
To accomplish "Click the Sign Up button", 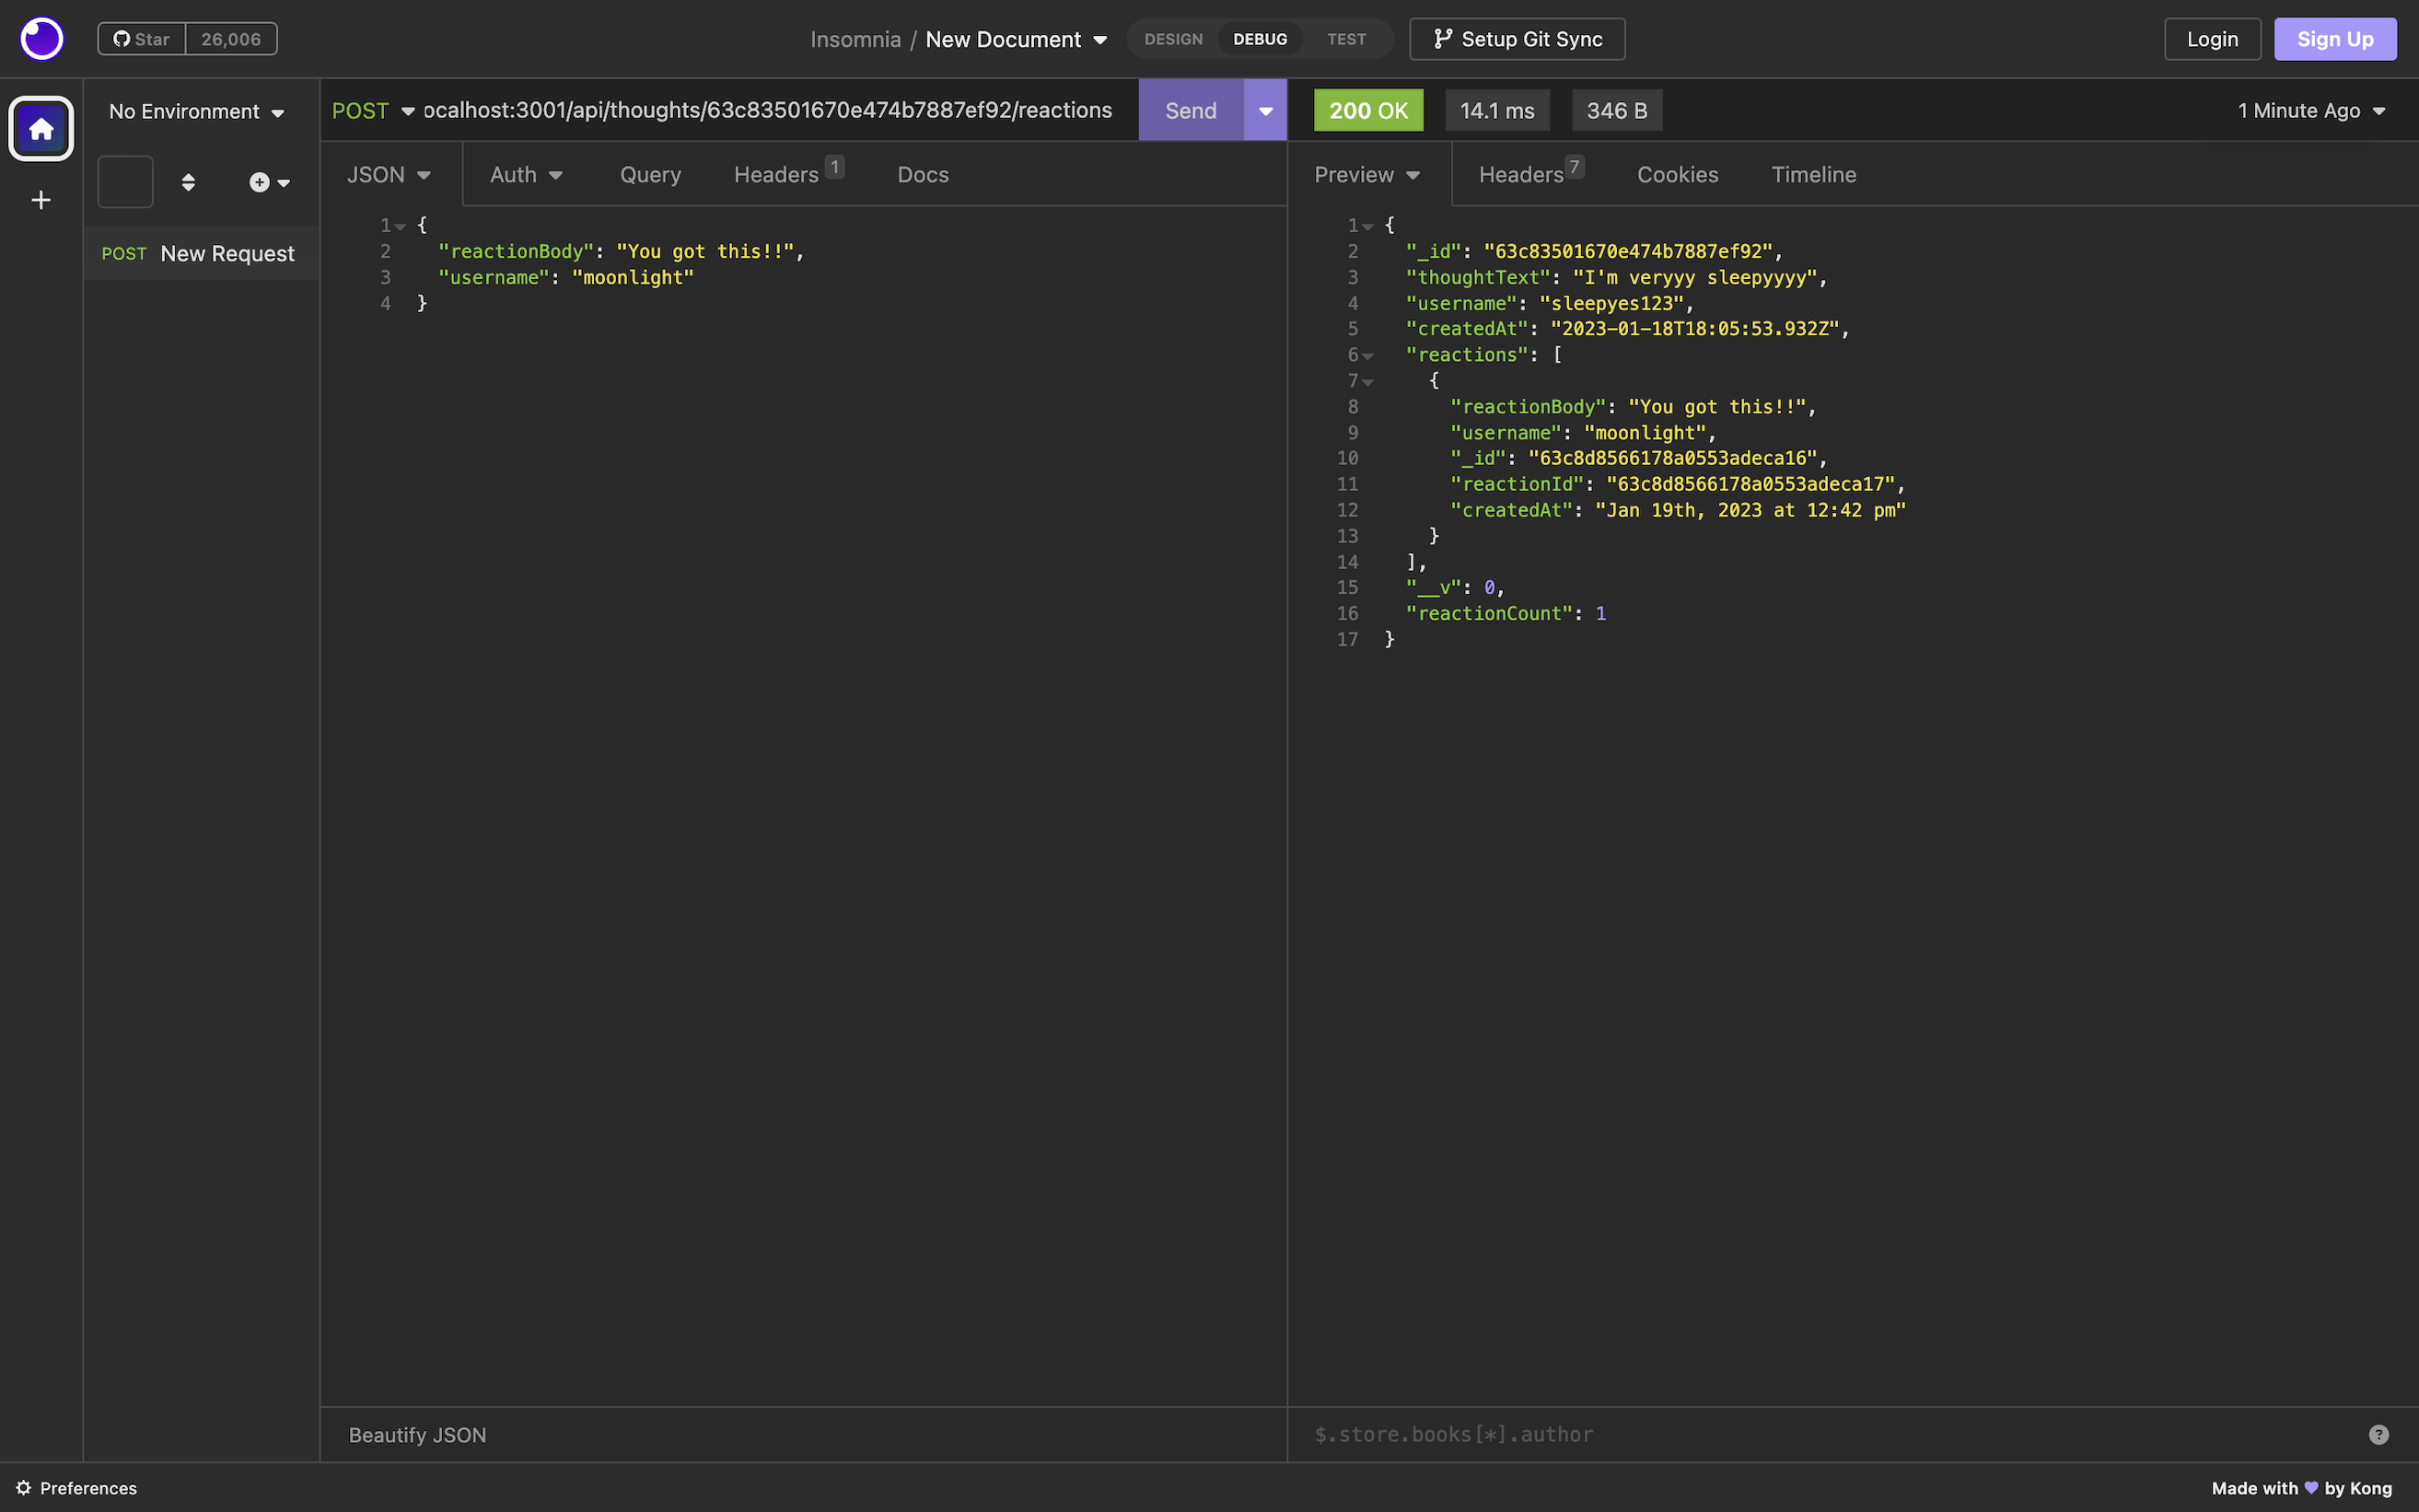I will click(2334, 39).
